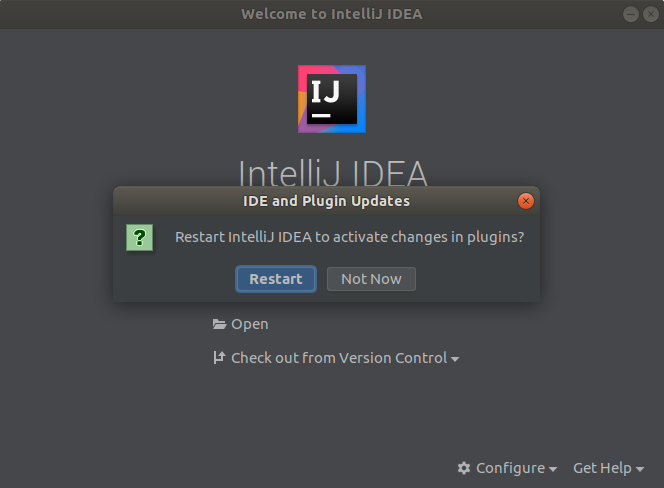This screenshot has height=488, width=664.
Task: Choose Not Now in the dialog
Action: [371, 279]
